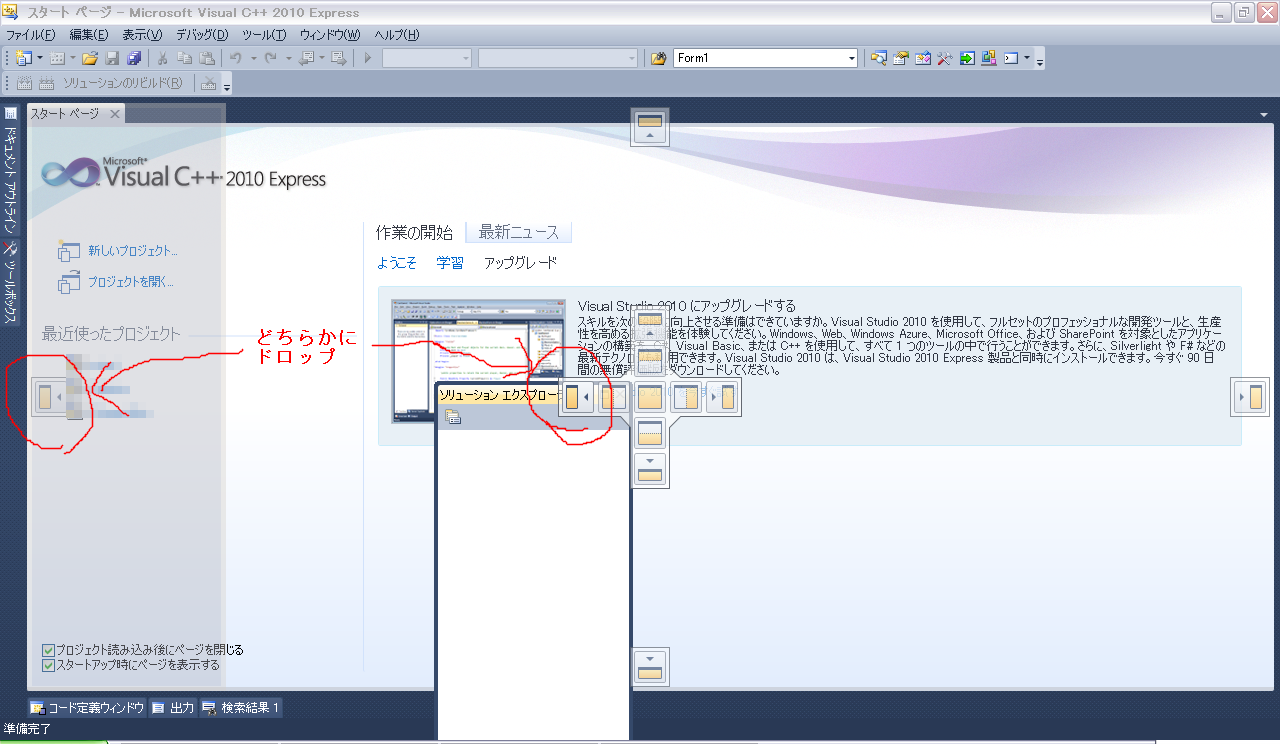Click the New Project toolbar icon
The width and height of the screenshot is (1280, 744).
23,58
